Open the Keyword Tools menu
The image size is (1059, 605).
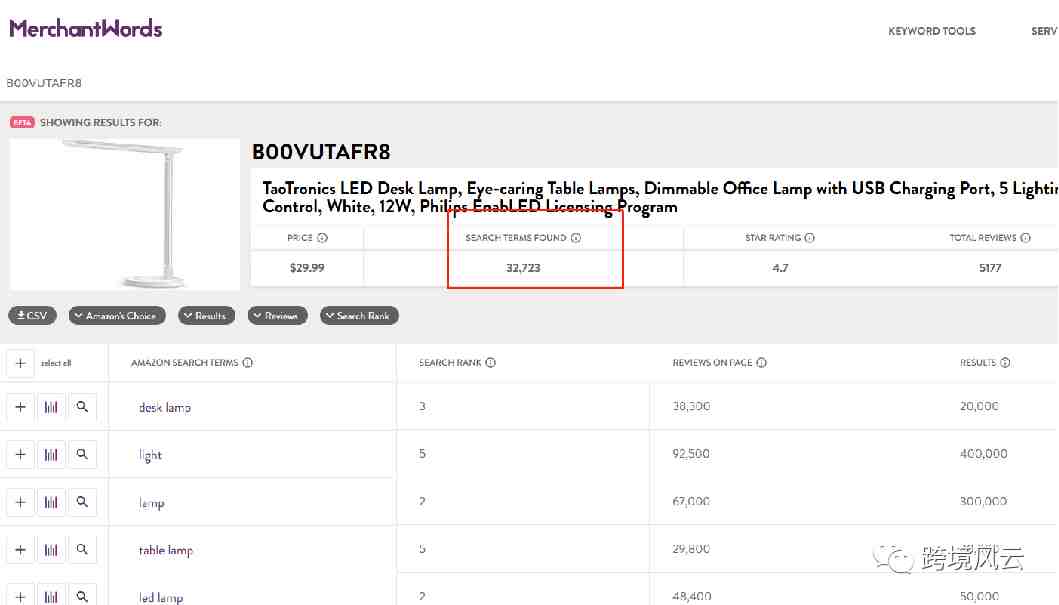click(931, 31)
